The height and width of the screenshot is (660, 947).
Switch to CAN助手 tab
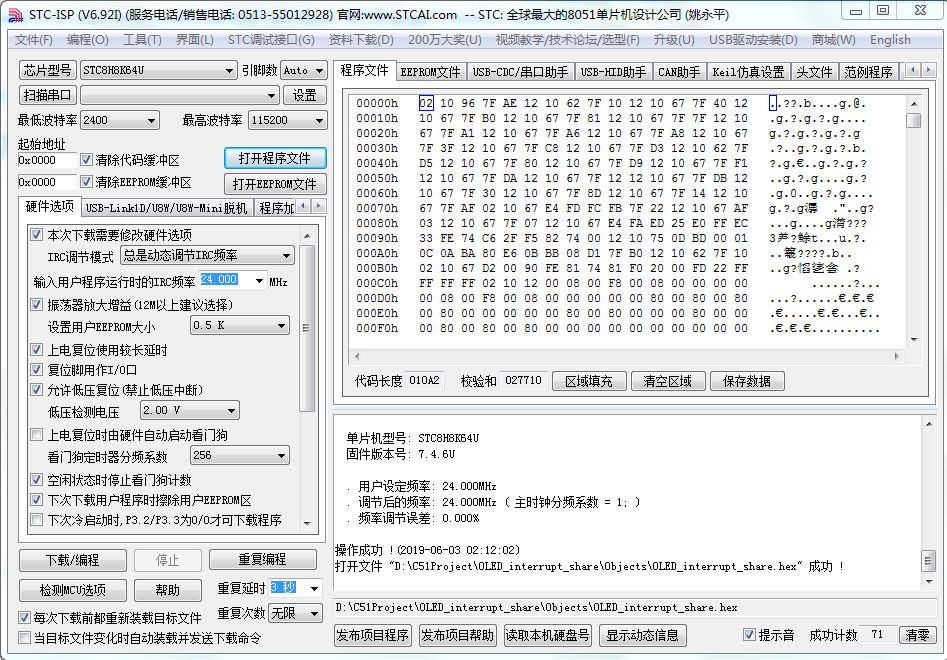[x=679, y=72]
